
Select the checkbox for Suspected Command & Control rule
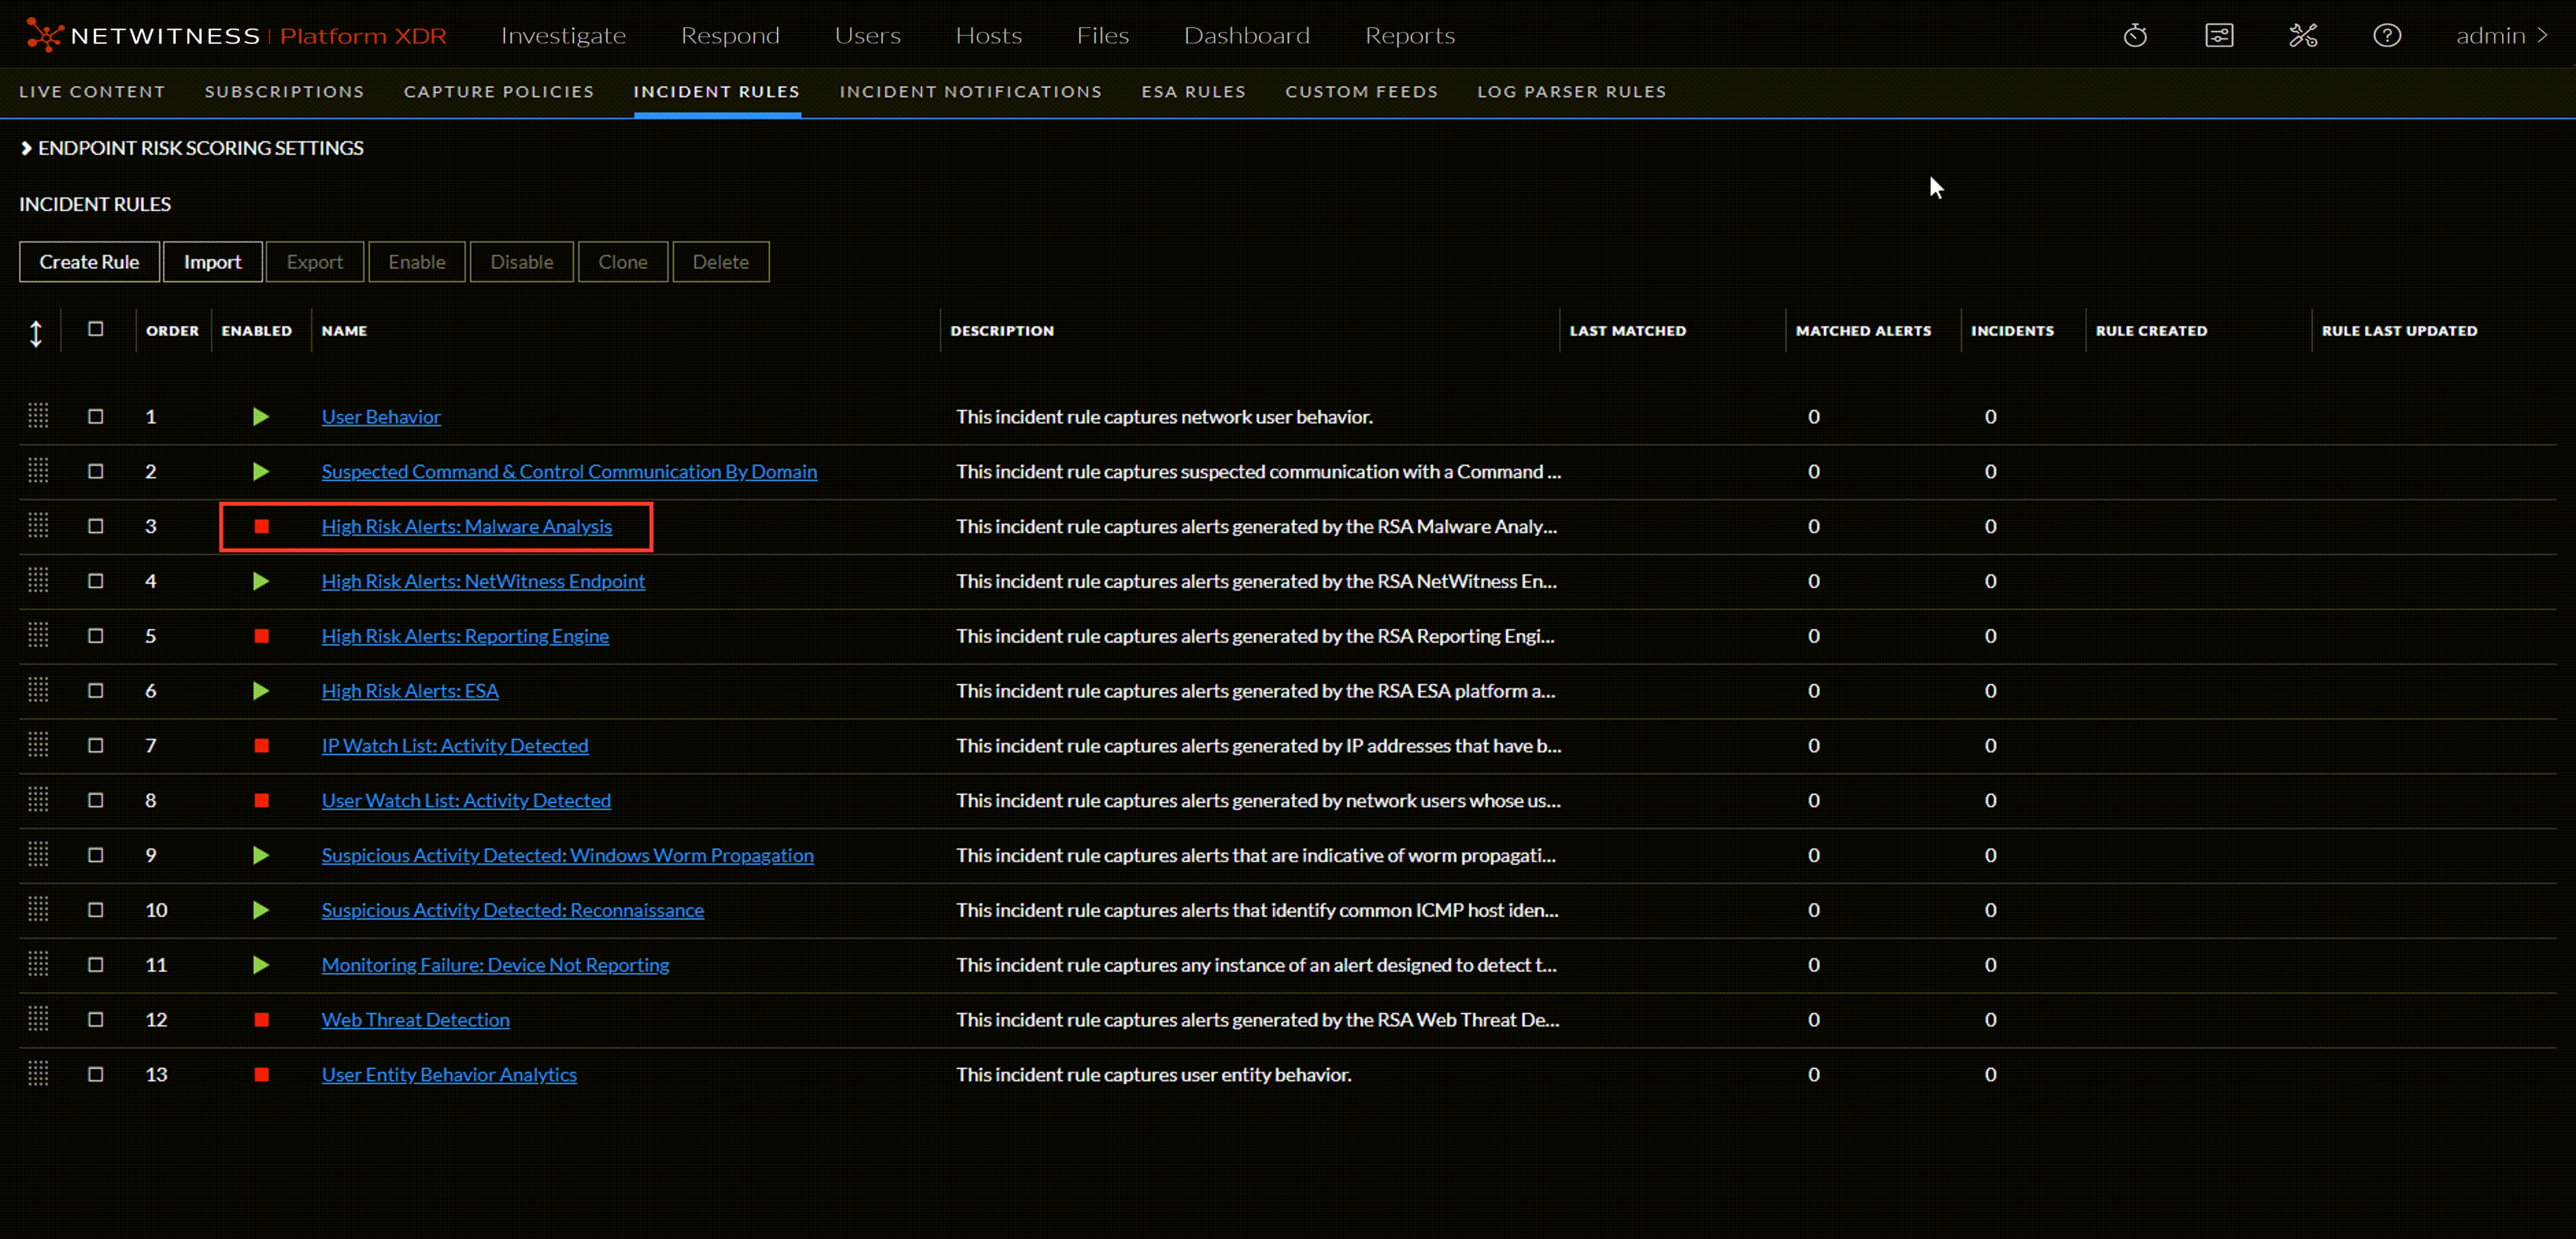pos(95,471)
